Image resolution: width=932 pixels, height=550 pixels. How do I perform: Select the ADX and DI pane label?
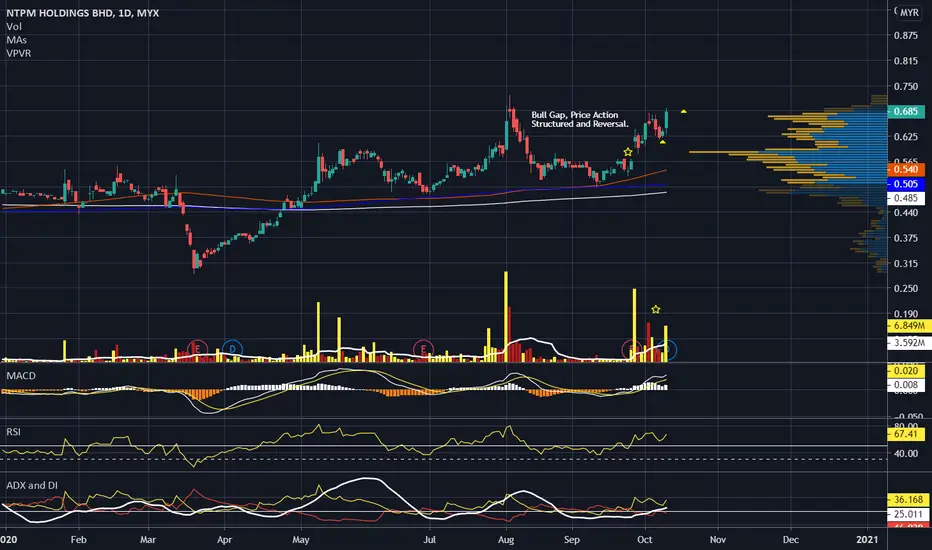click(32, 485)
